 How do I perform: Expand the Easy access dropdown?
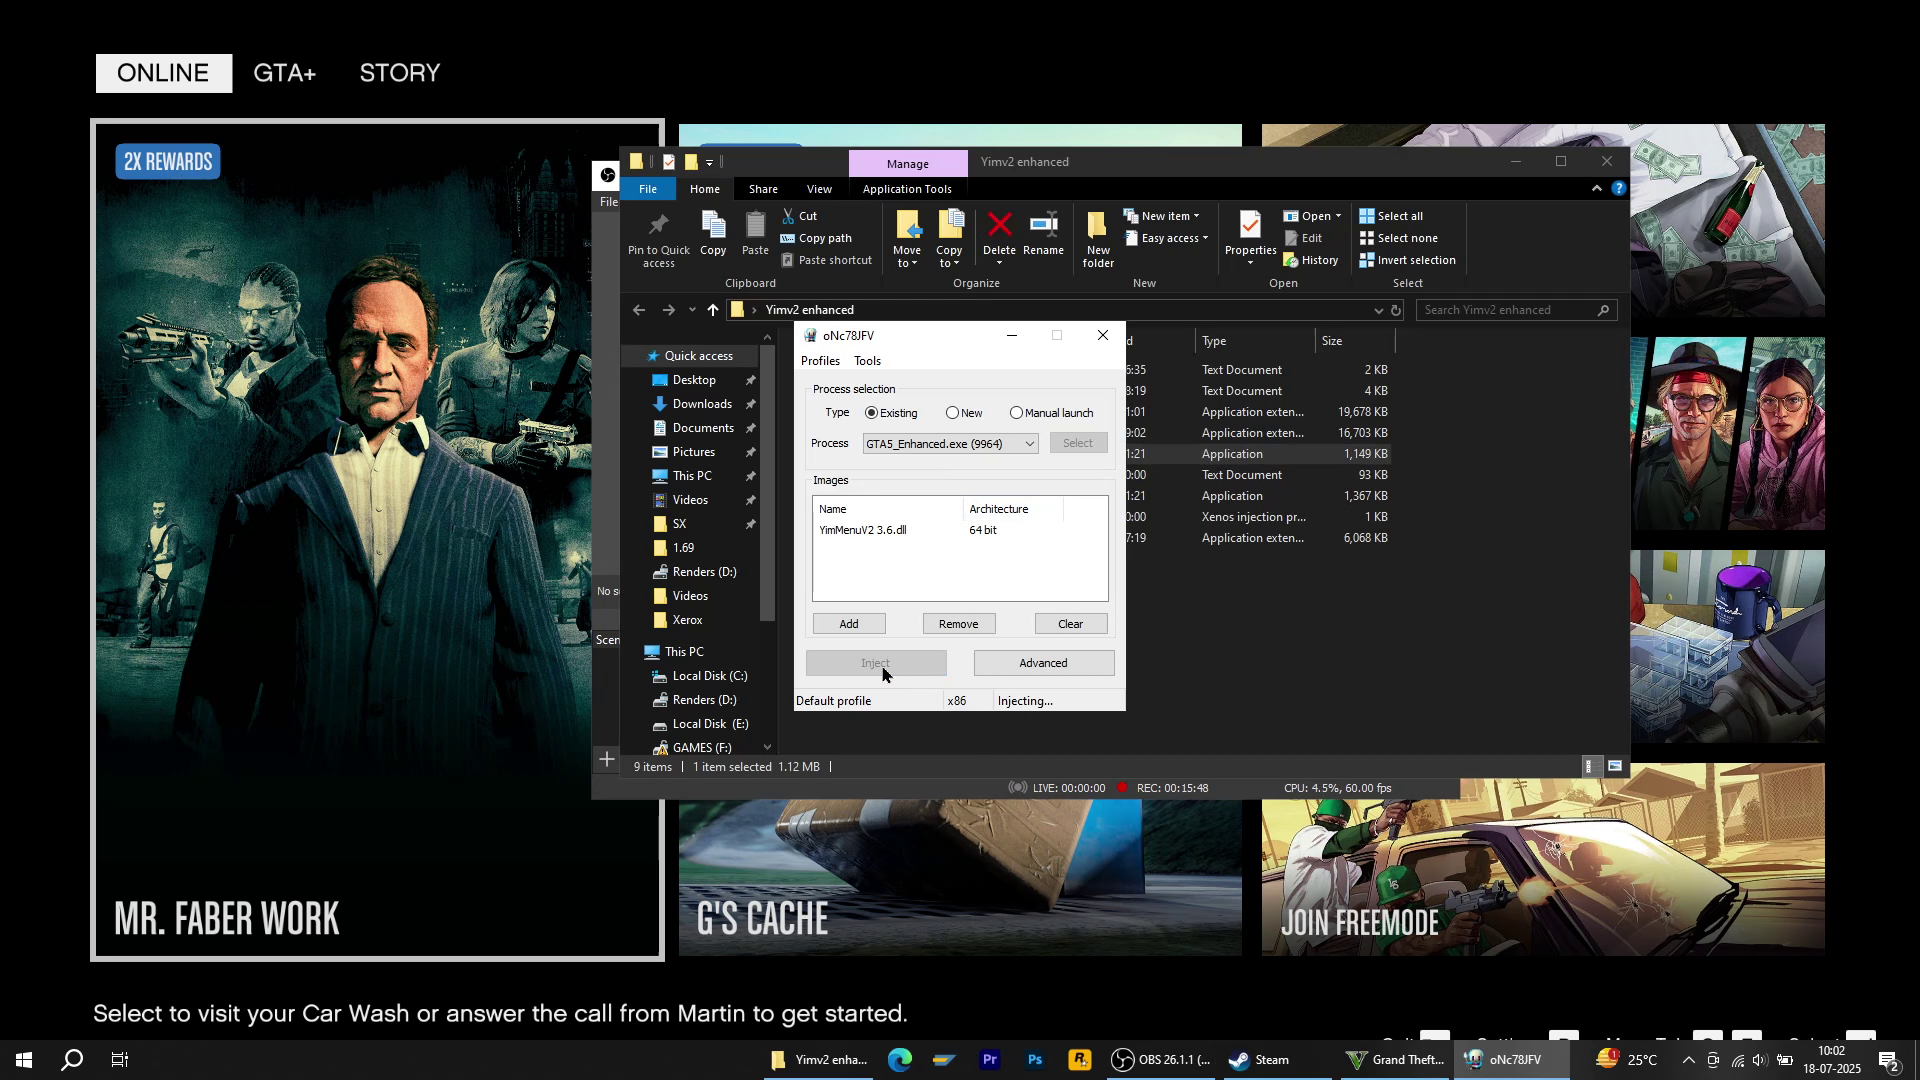[1168, 238]
